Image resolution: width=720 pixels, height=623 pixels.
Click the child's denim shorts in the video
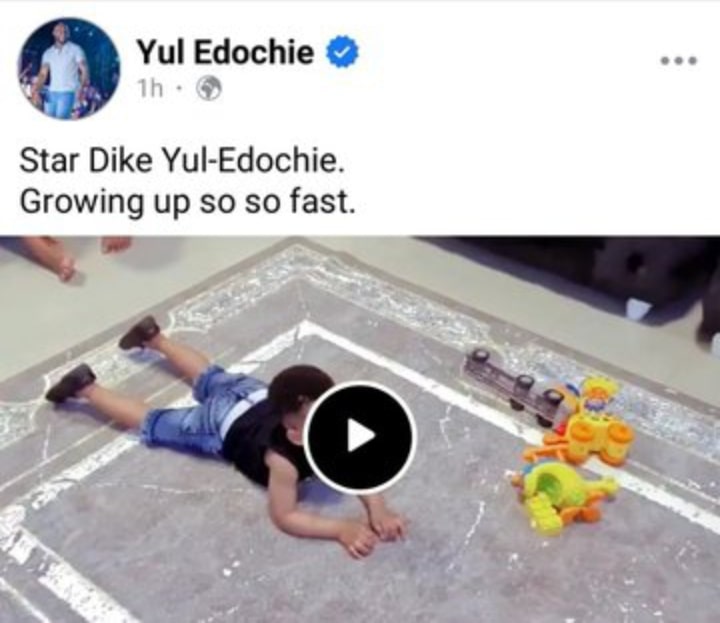[x=202, y=410]
